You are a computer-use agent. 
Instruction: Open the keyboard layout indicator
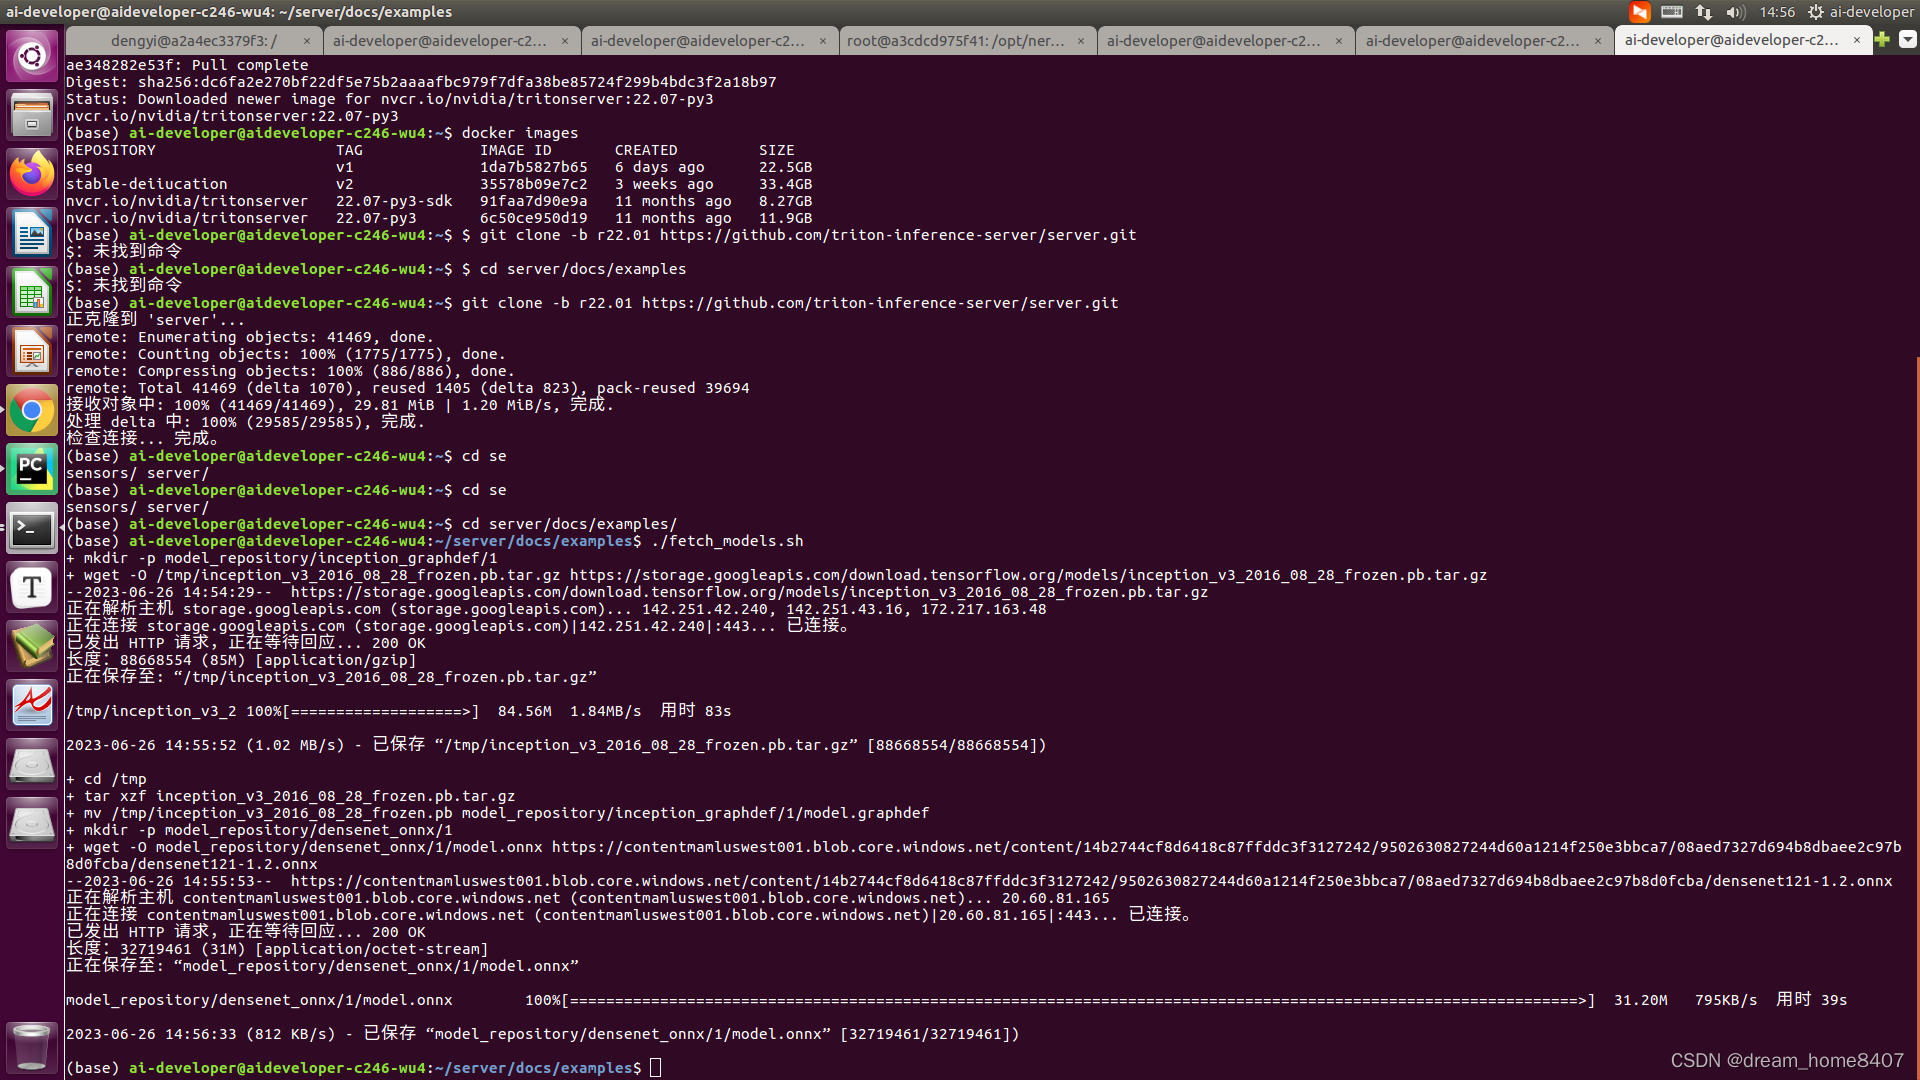point(1672,12)
